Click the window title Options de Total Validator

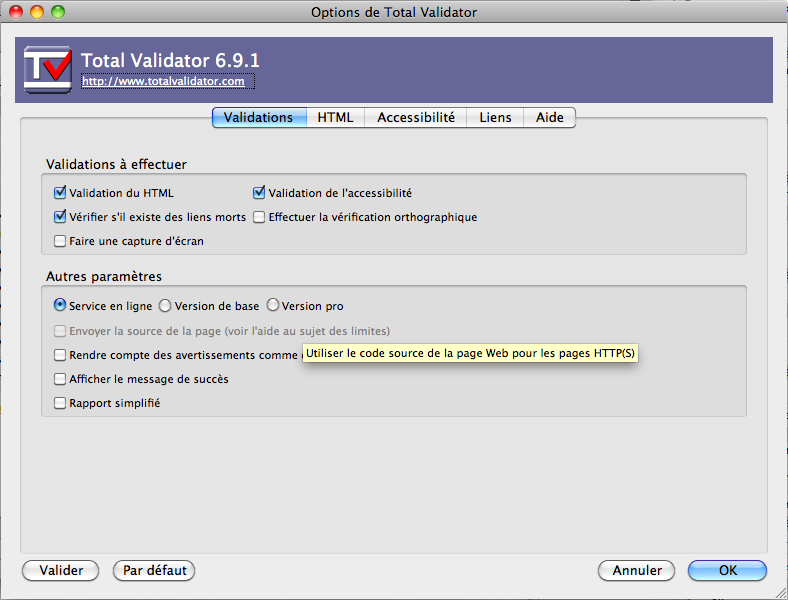[x=394, y=12]
